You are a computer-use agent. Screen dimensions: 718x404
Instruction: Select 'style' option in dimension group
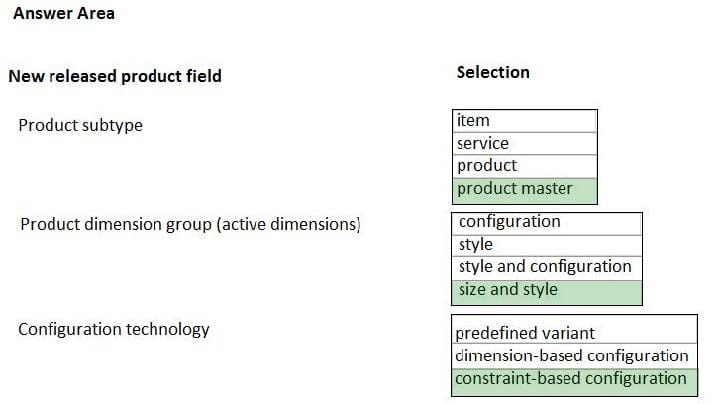(x=547, y=246)
